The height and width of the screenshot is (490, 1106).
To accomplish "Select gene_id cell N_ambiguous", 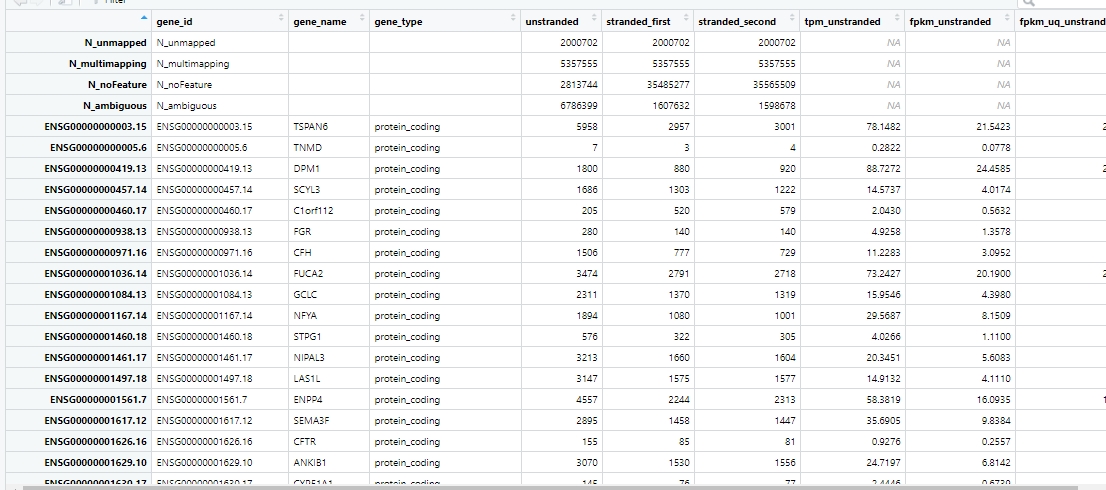I will point(186,106).
